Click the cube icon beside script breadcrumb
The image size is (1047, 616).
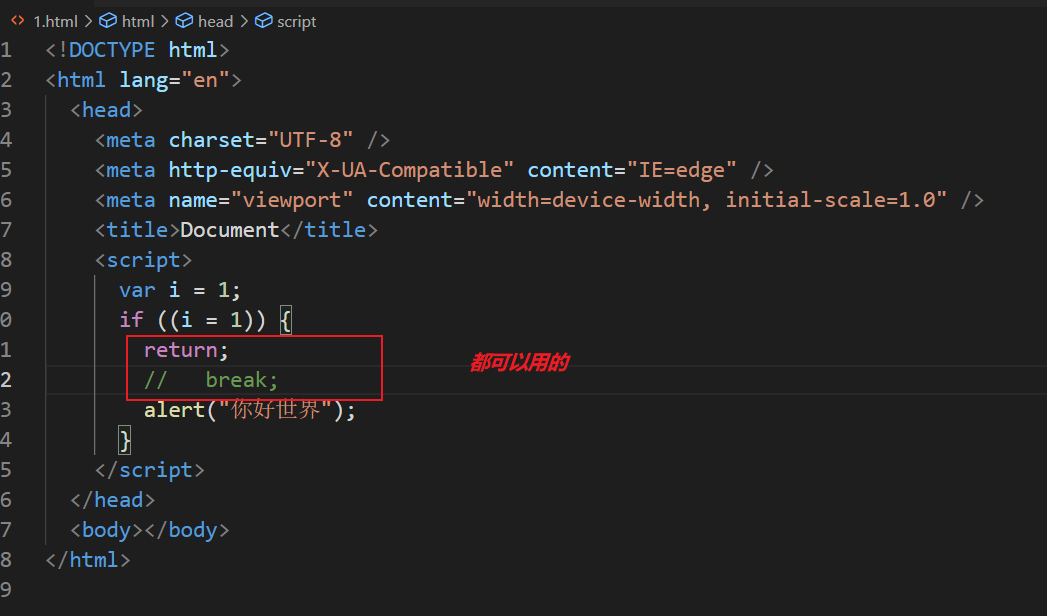pos(264,21)
